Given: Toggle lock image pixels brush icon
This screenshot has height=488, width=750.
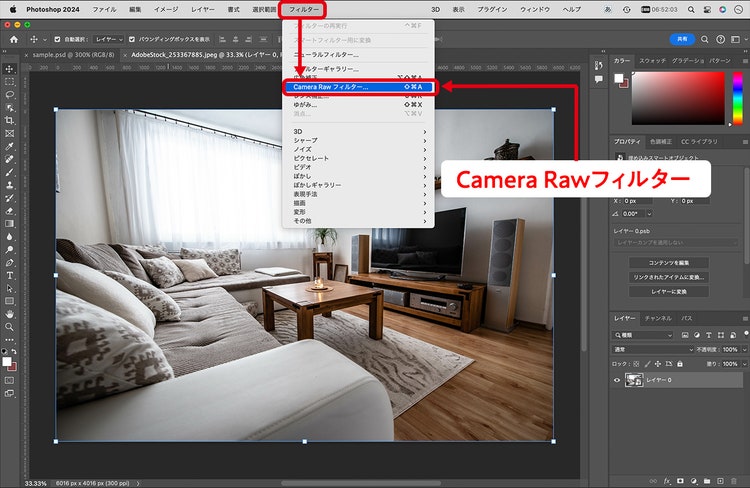Looking at the screenshot, I should (647, 364).
